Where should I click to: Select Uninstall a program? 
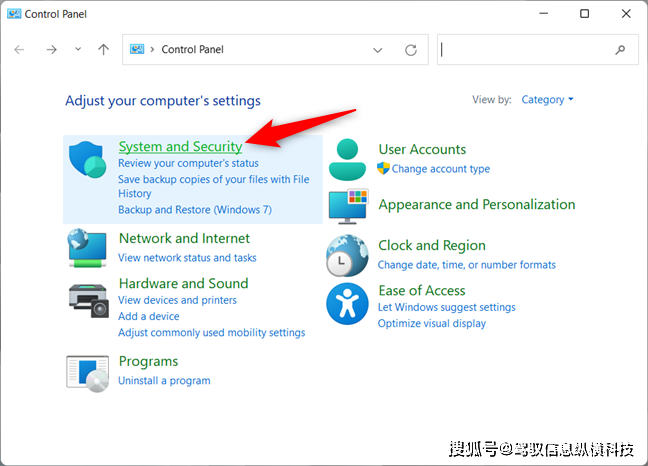click(x=164, y=380)
